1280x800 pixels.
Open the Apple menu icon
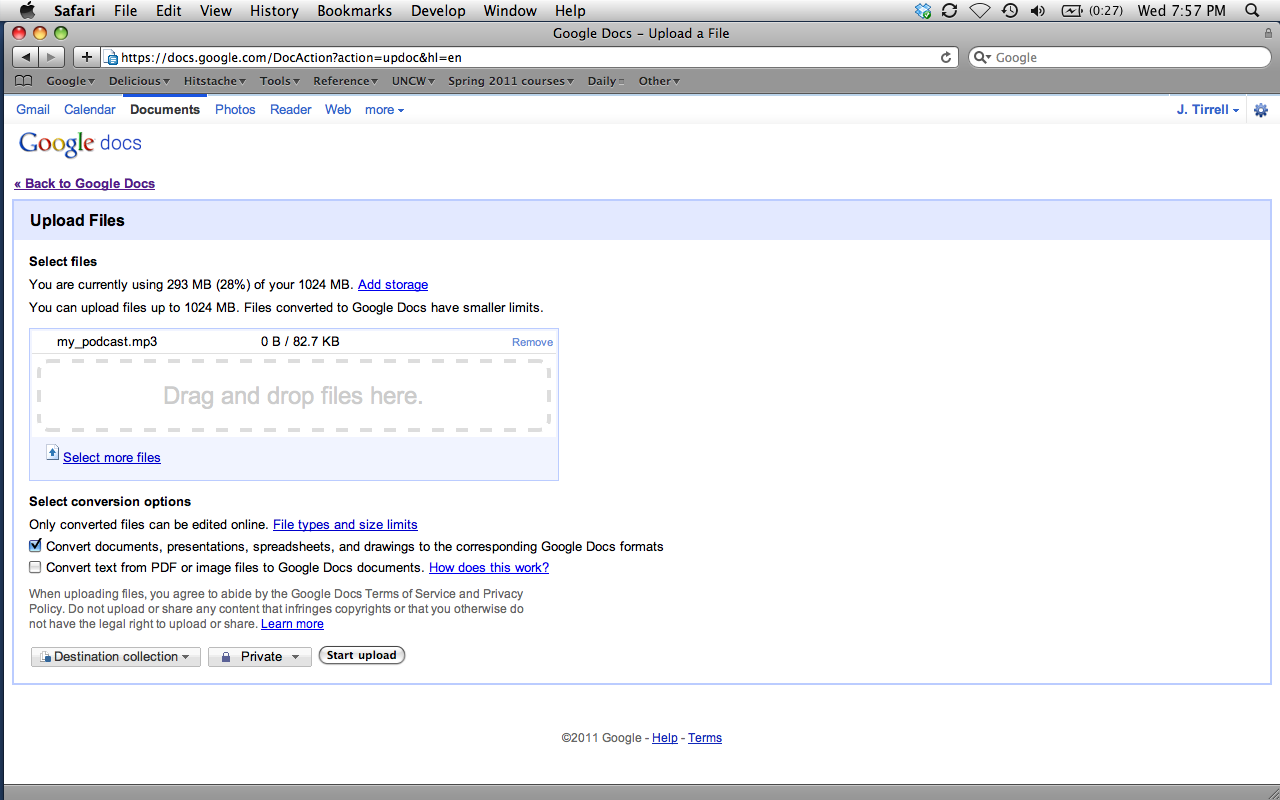27,11
